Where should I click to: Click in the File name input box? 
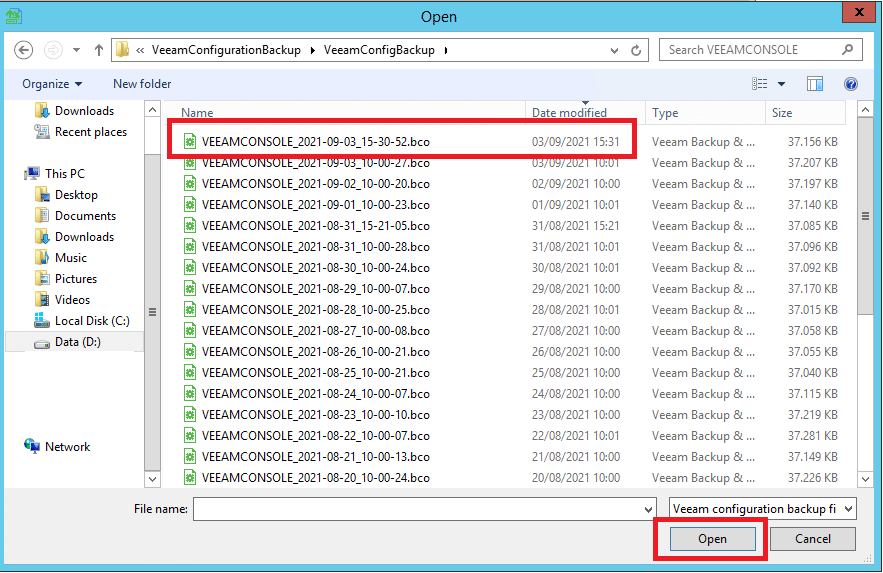pyautogui.click(x=417, y=509)
